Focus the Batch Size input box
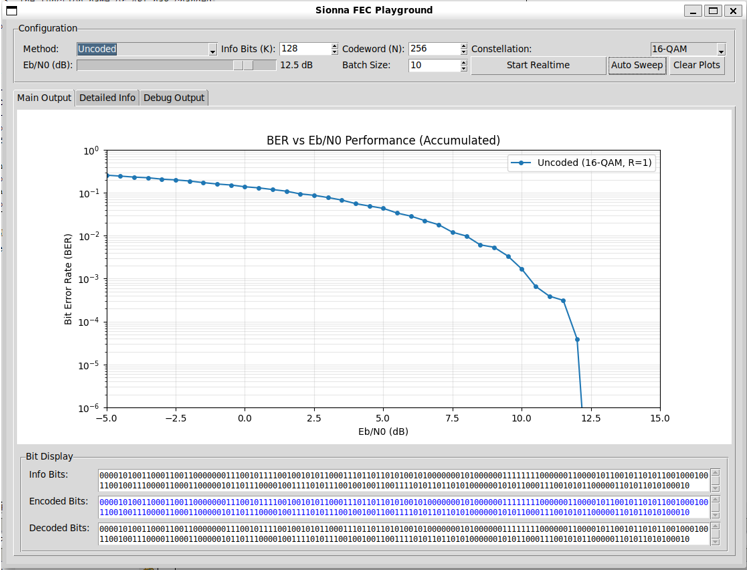 pos(433,65)
